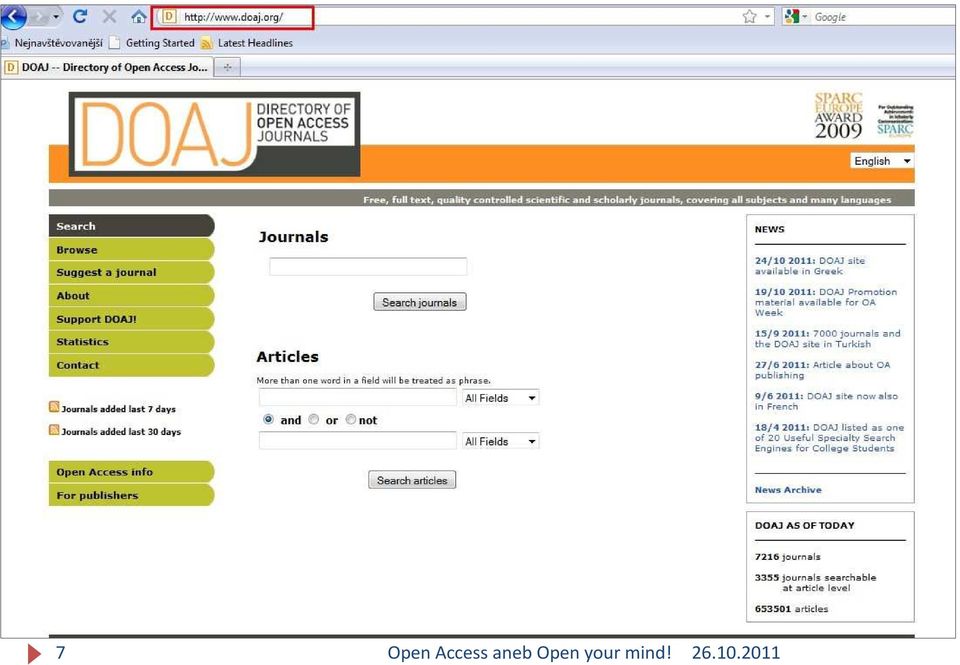This screenshot has width=960, height=665.
Task: Click the '653501 articles' count text
Action: 791,609
